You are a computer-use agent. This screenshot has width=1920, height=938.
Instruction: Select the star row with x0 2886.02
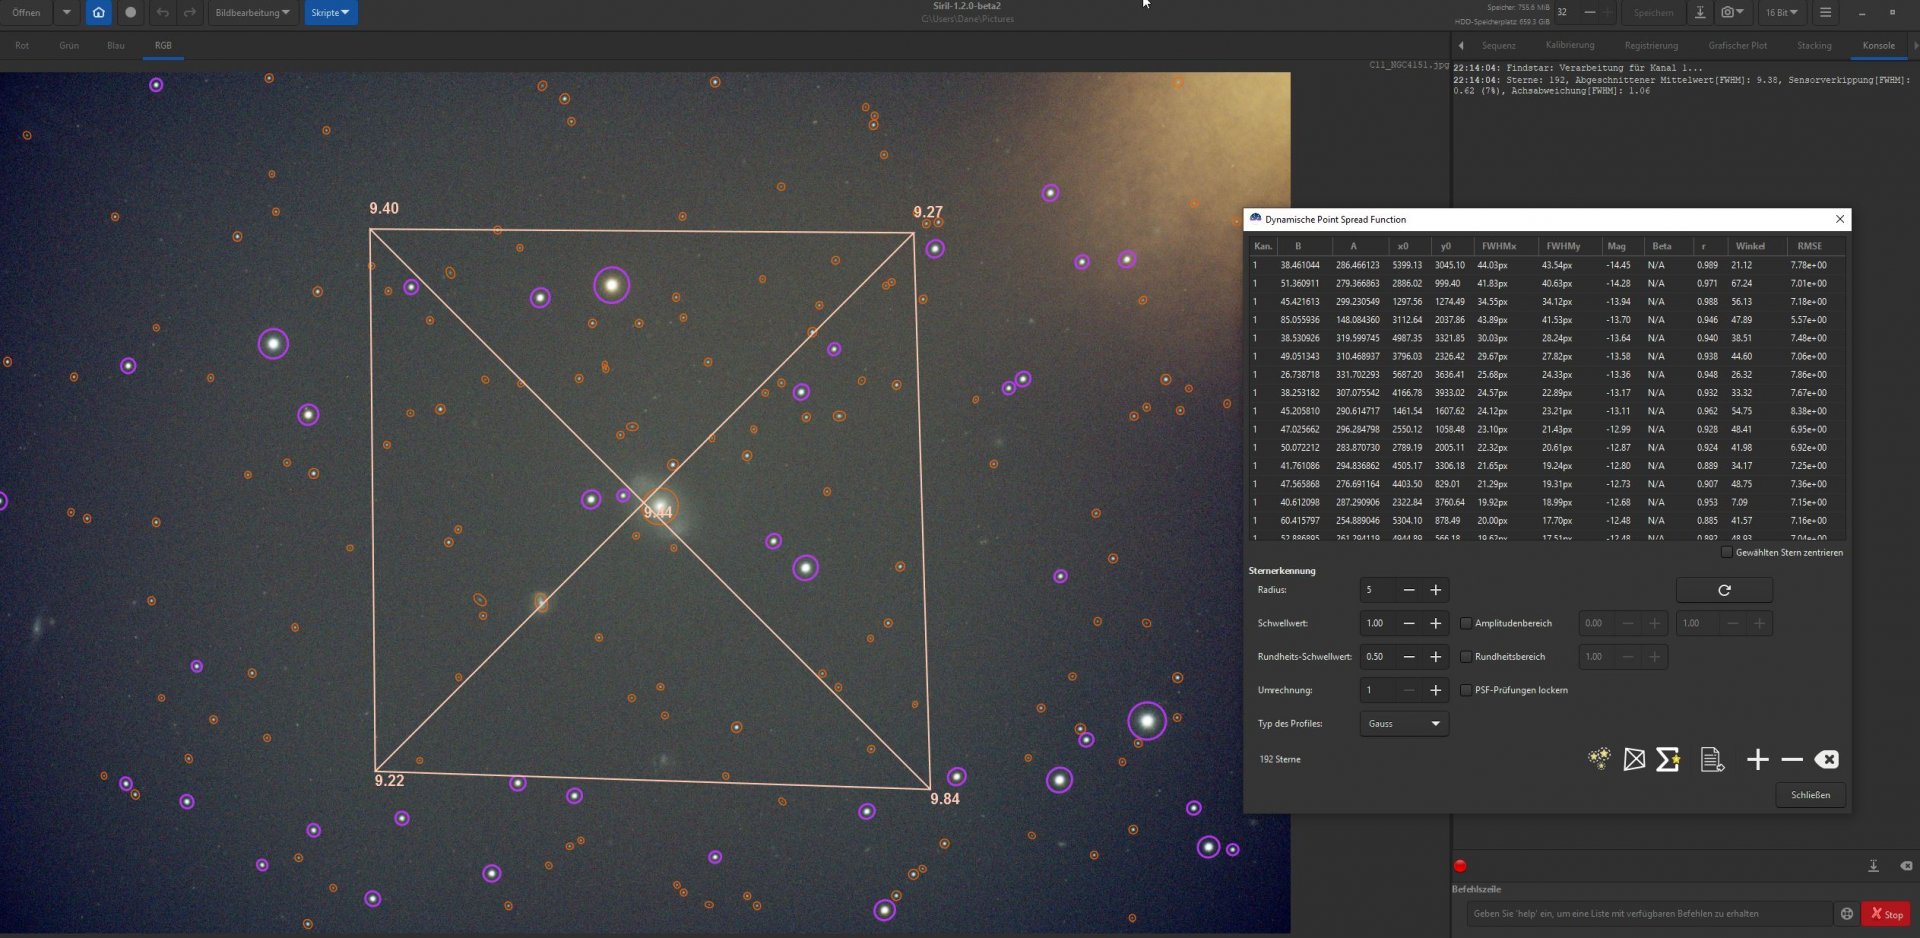[1546, 284]
